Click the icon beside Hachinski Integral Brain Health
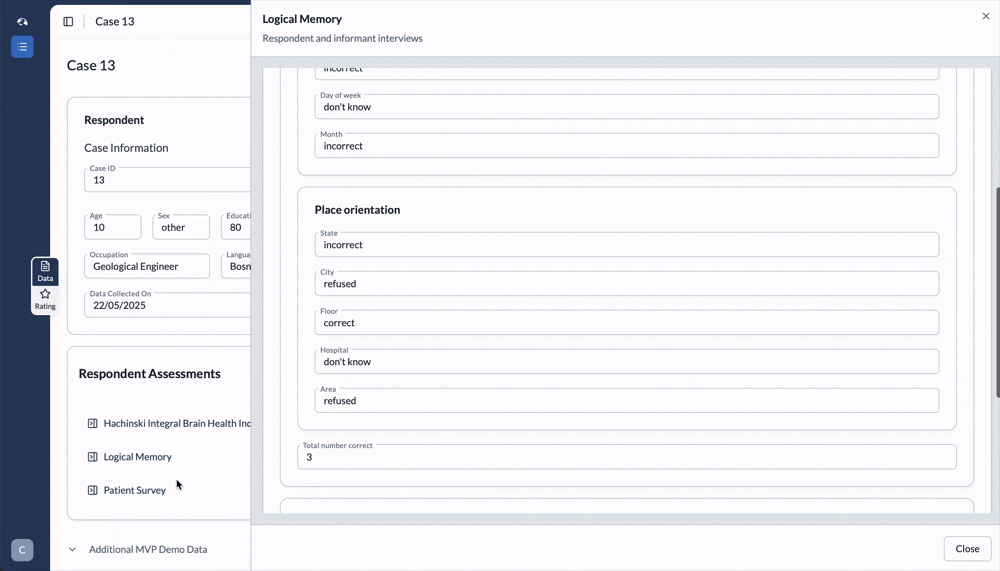Image resolution: width=1000 pixels, height=571 pixels. pos(92,424)
